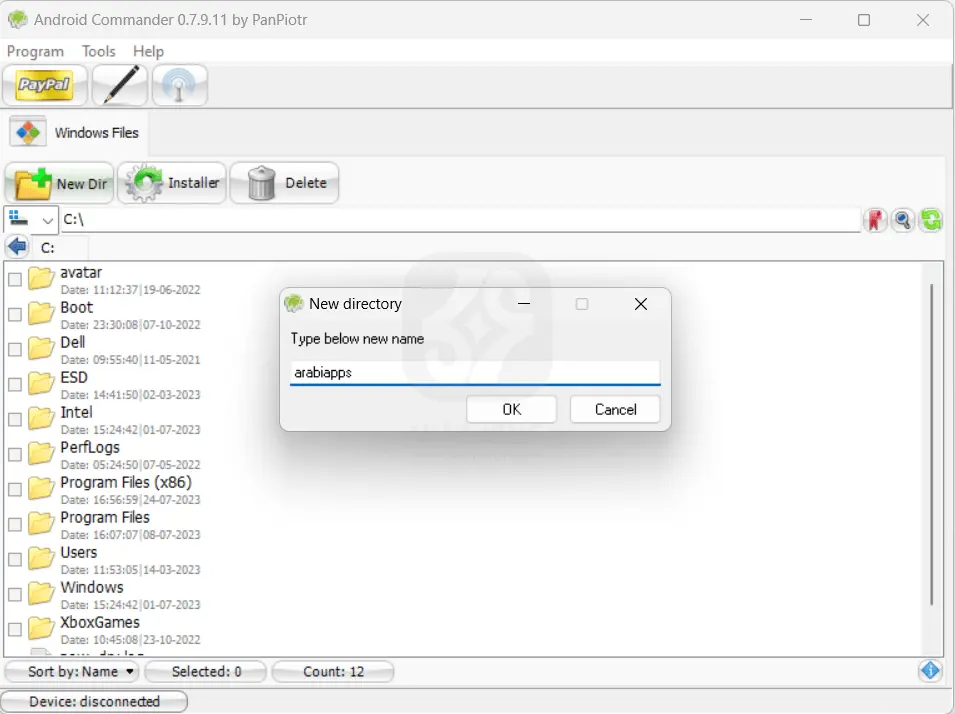Open the wireless connection antenna icon
The width and height of the screenshot is (955, 714).
(x=179, y=85)
